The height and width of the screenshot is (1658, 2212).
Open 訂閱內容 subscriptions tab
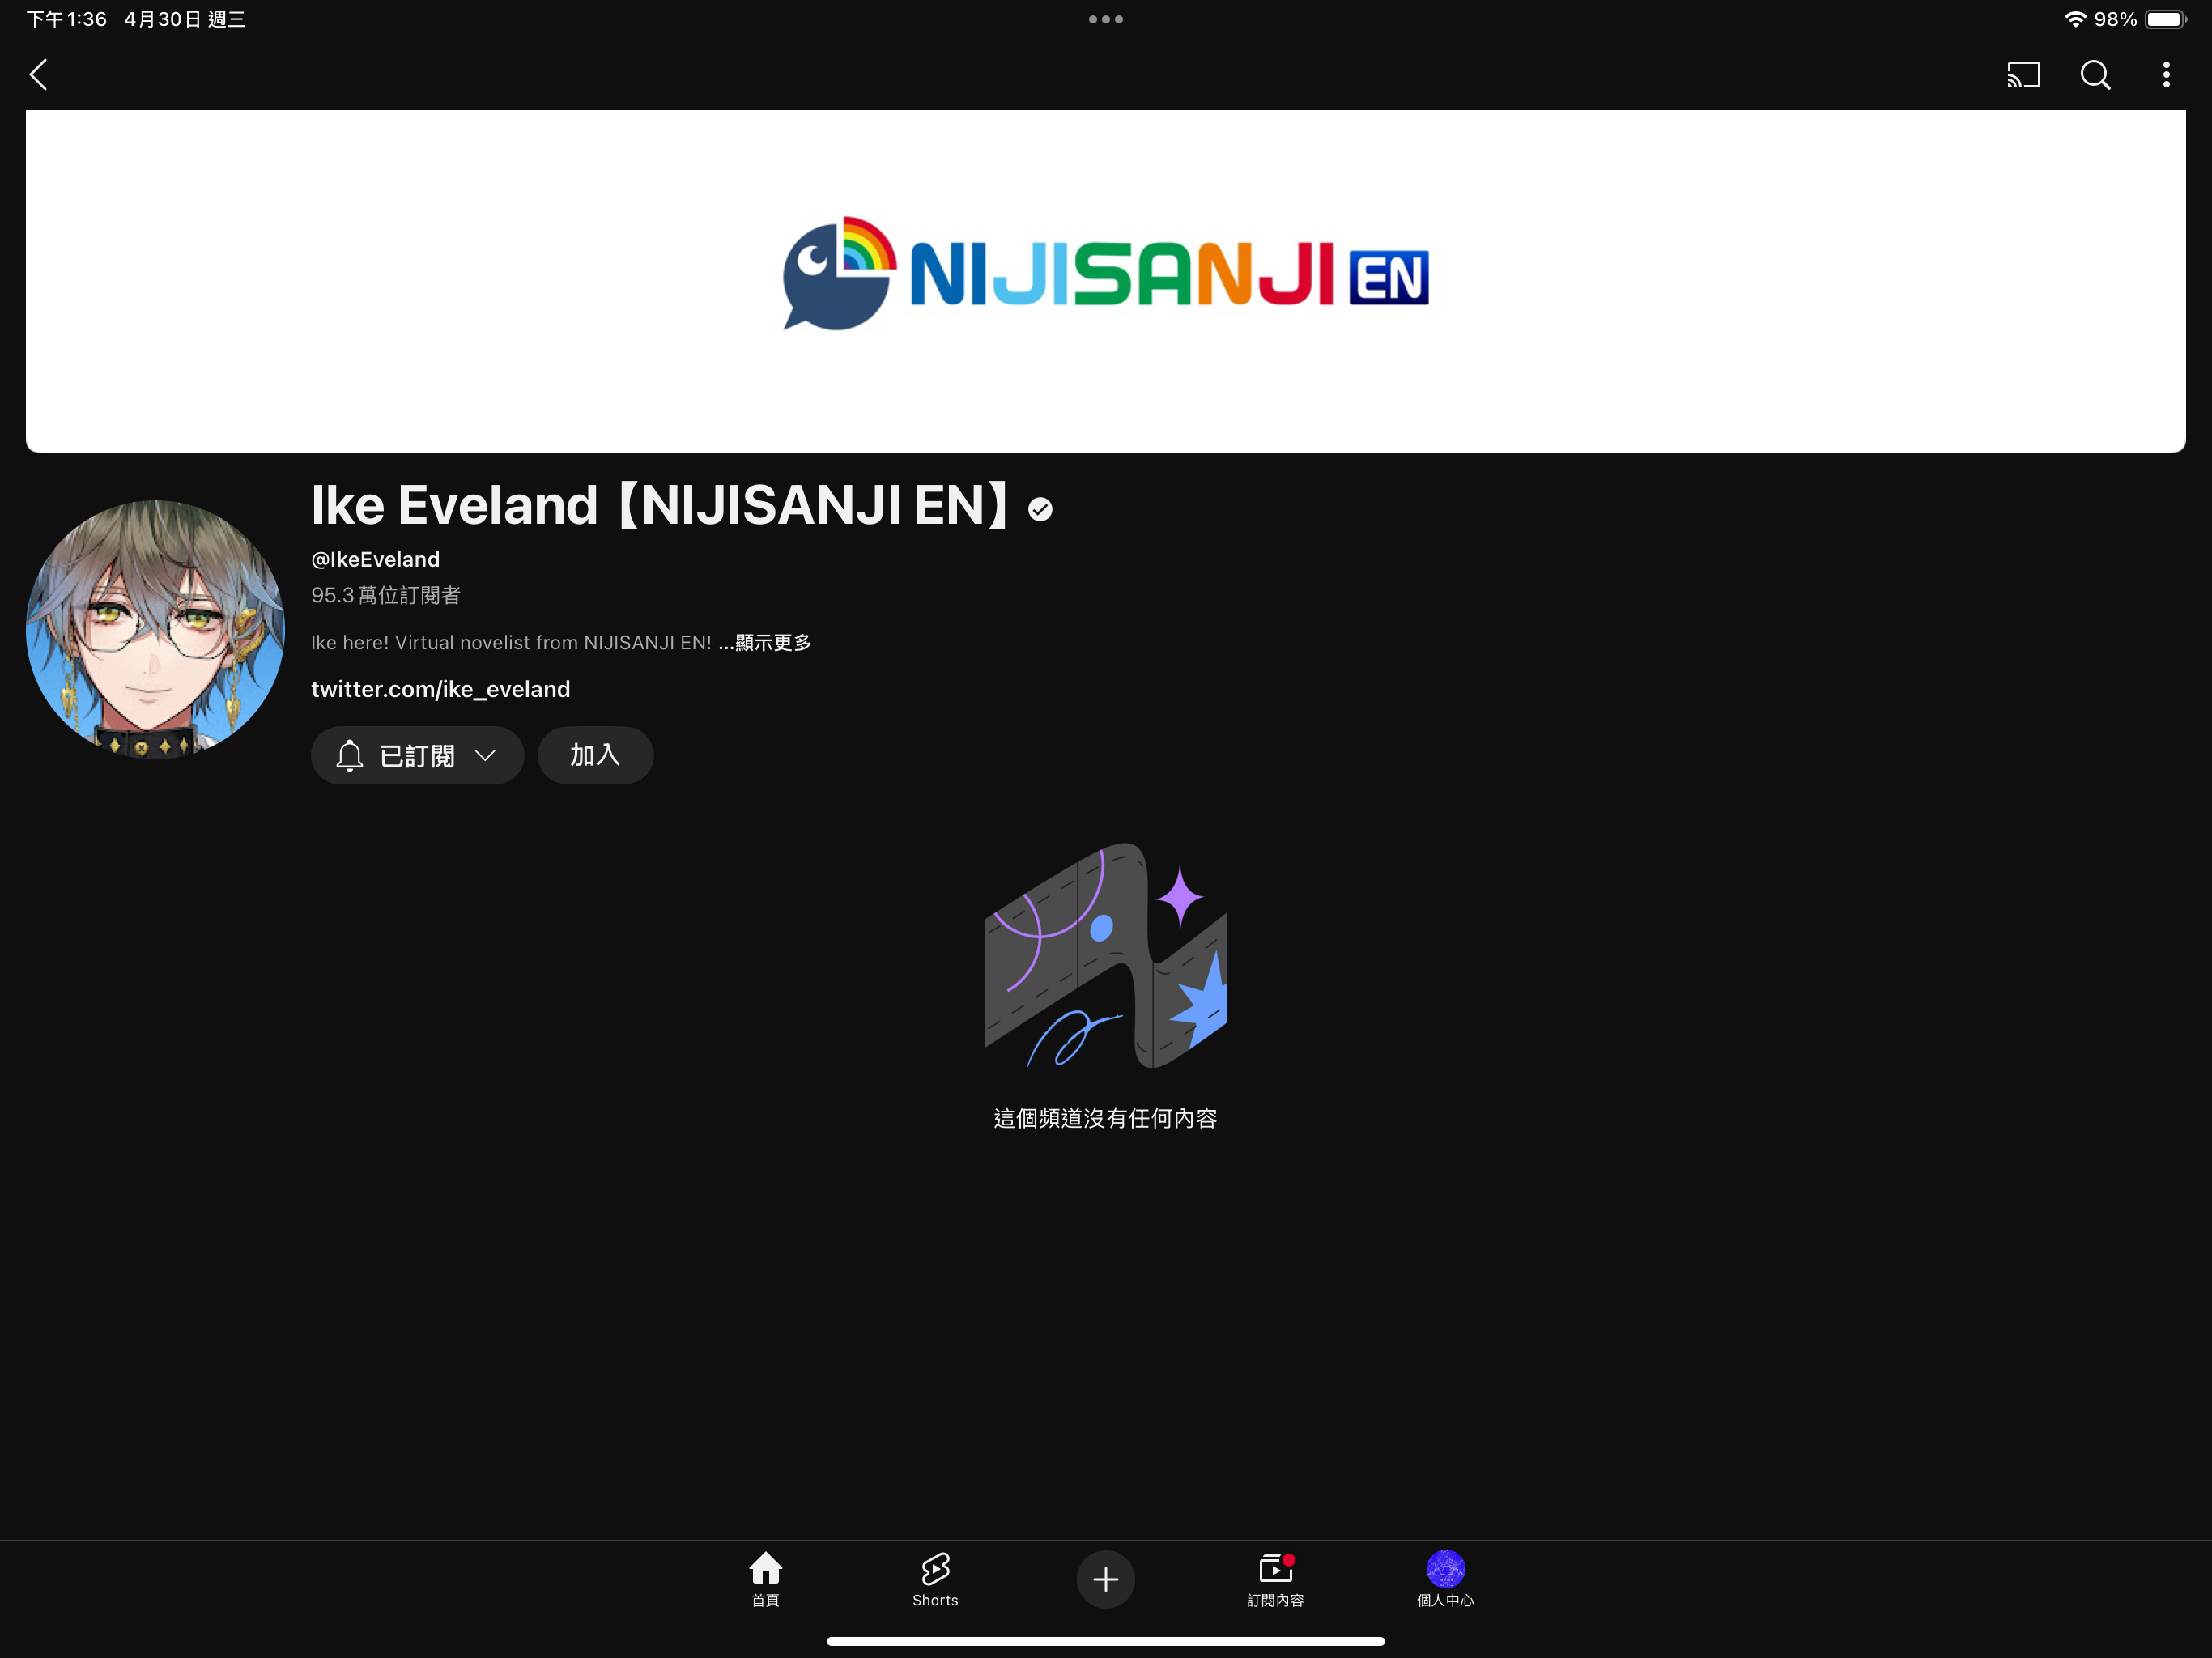click(x=1275, y=1579)
